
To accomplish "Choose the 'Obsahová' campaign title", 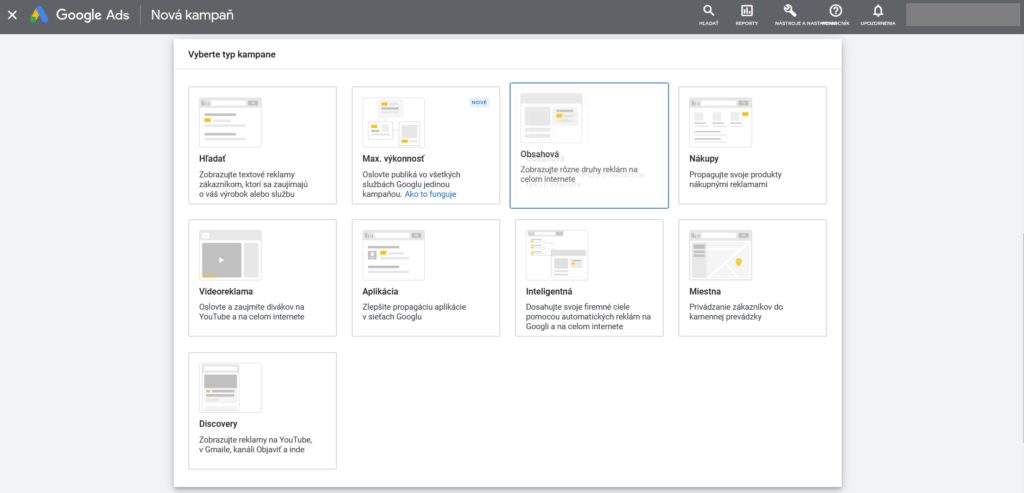I will tap(539, 155).
